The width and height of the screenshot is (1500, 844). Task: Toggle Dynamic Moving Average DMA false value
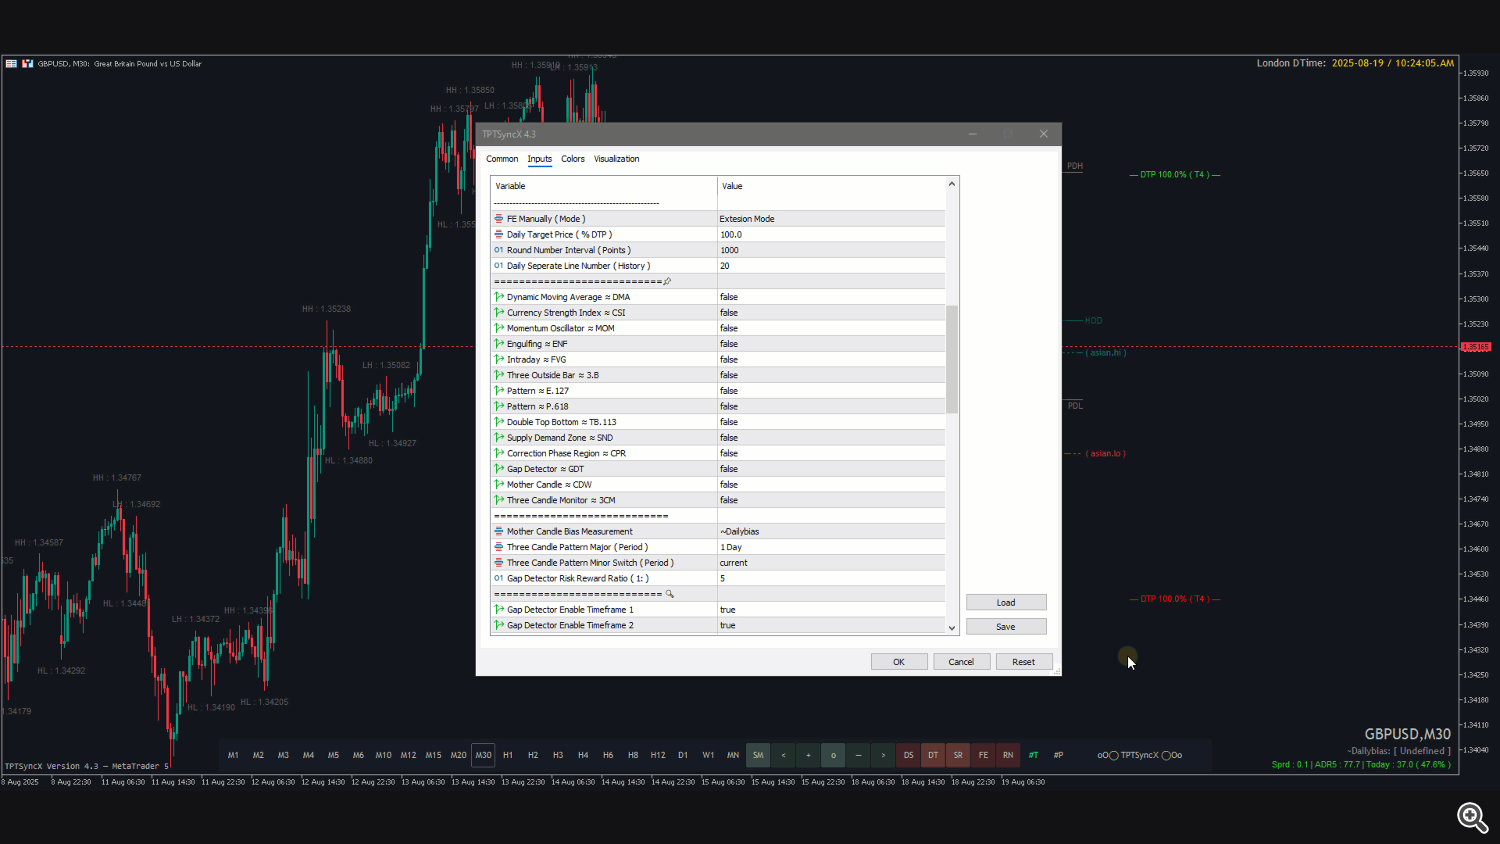tap(830, 297)
